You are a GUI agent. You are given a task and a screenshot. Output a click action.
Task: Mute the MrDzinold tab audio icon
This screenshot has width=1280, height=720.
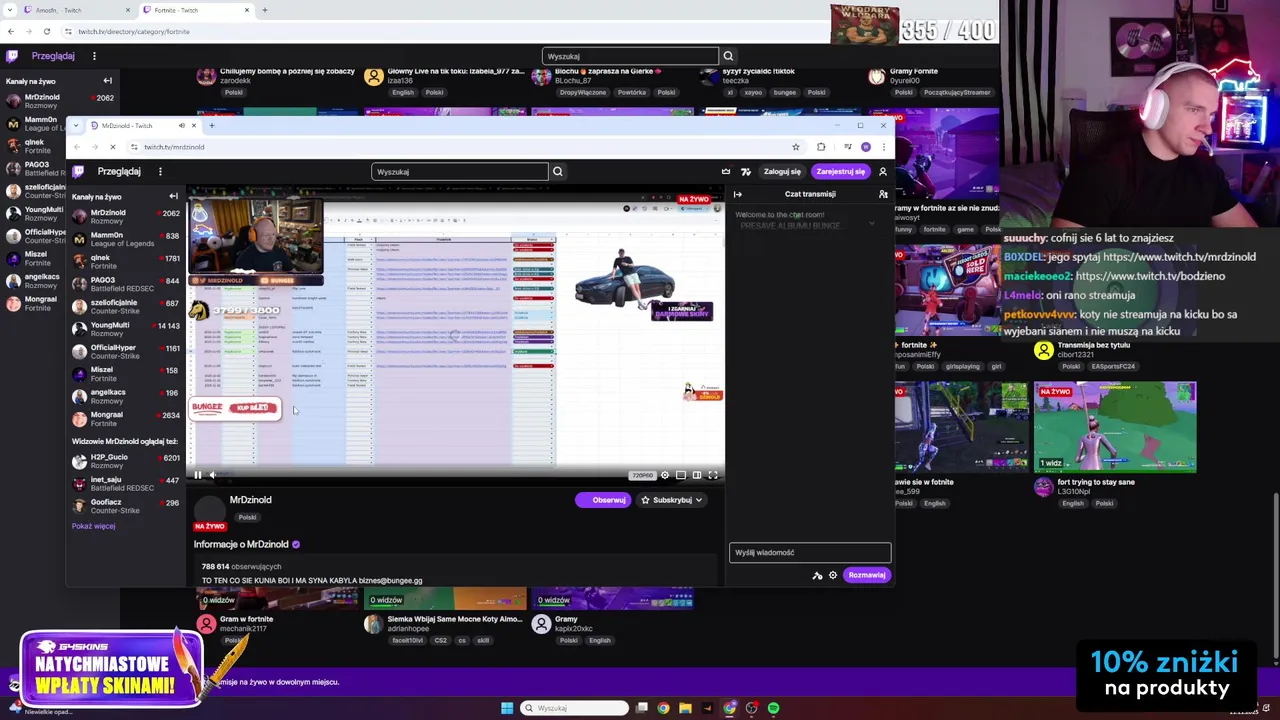pos(181,125)
